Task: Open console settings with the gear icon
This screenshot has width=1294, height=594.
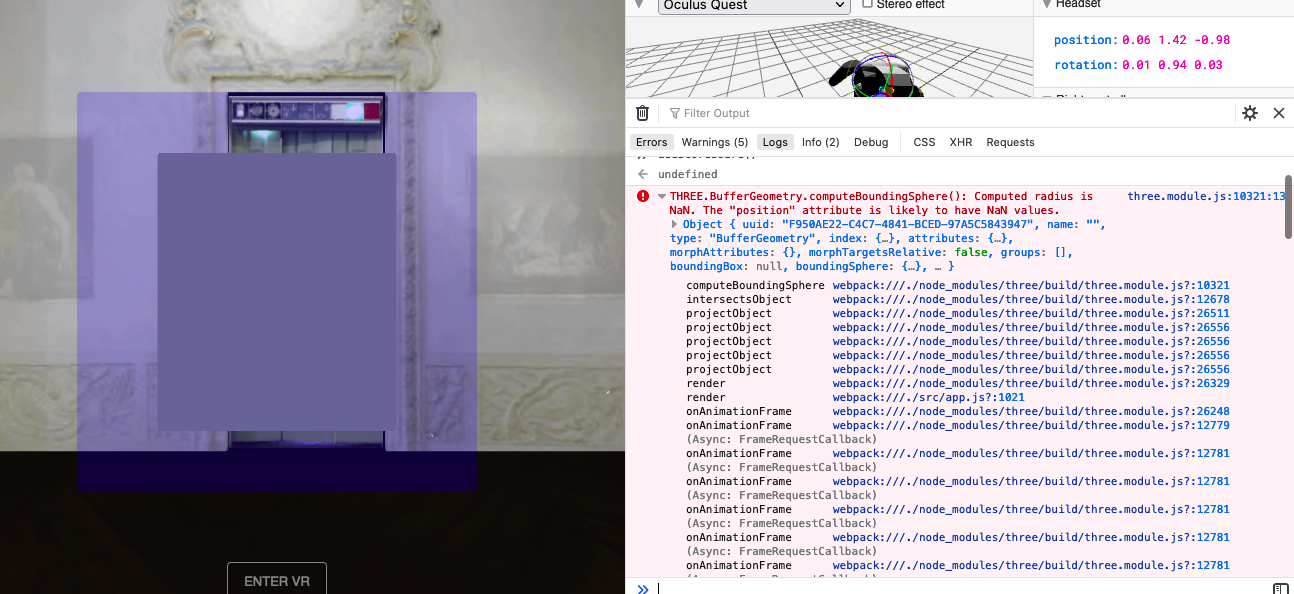Action: pos(1249,113)
